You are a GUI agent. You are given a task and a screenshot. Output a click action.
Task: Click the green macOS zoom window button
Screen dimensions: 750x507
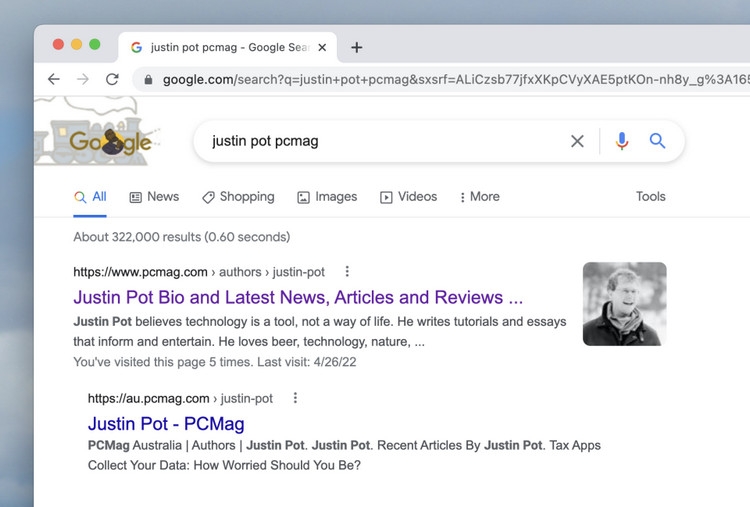(95, 44)
